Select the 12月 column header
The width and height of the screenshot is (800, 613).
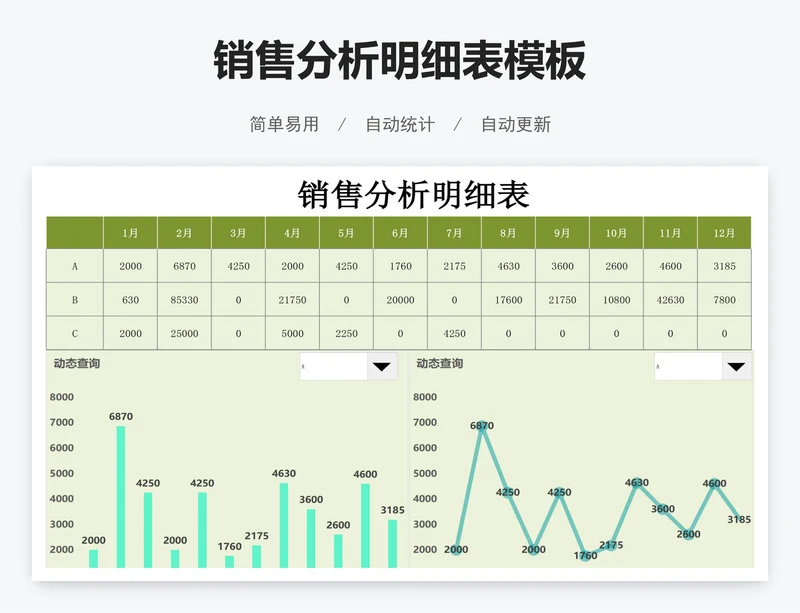tap(724, 233)
